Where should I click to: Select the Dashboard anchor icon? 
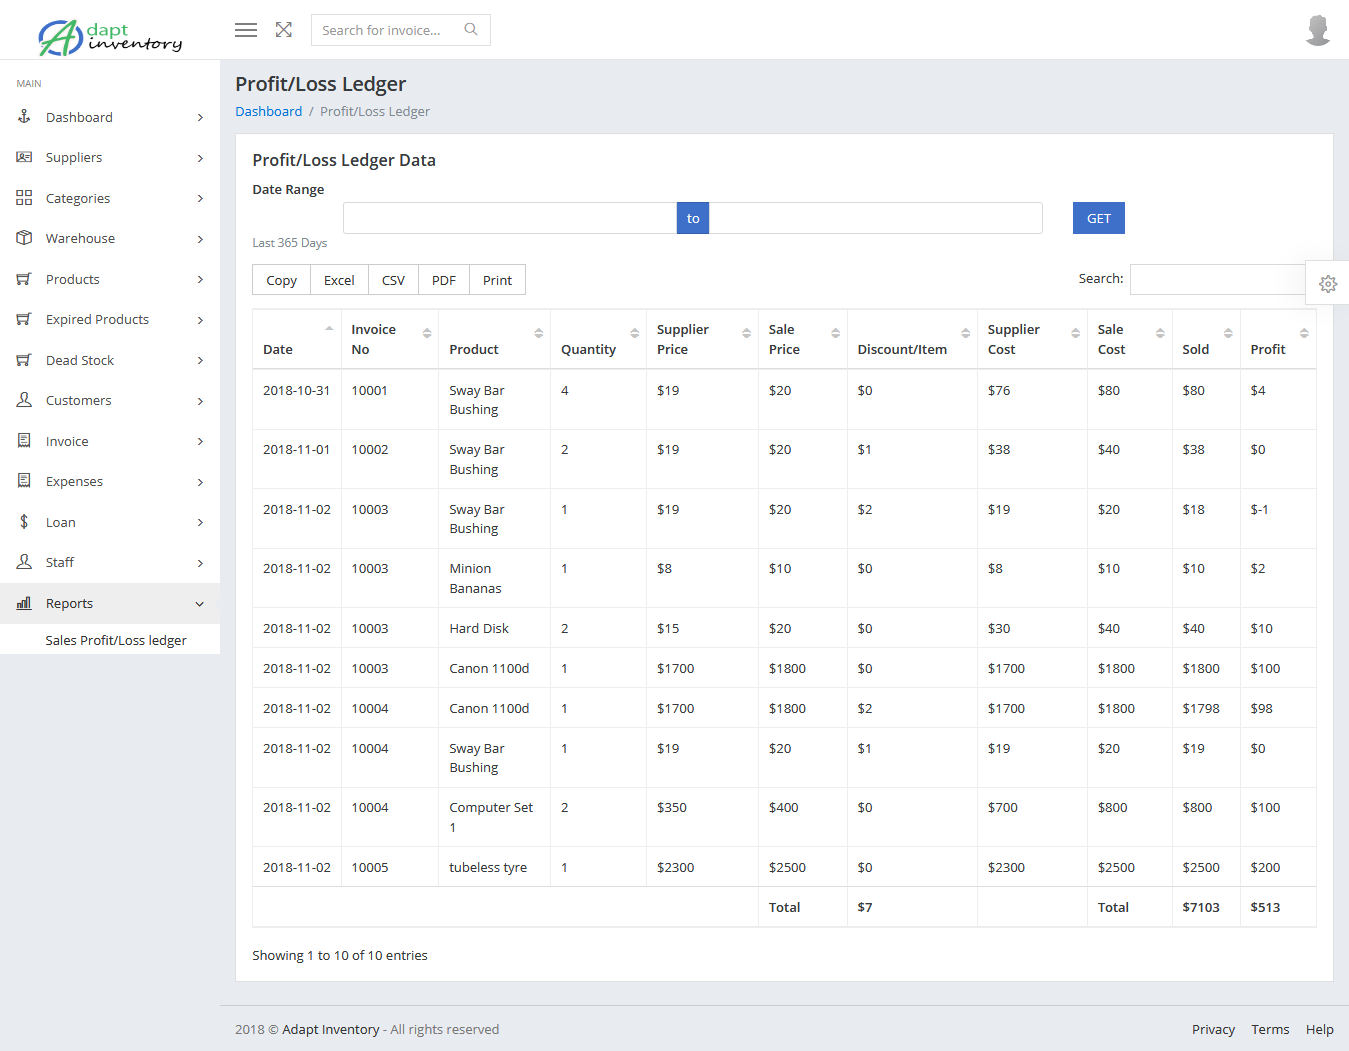coord(24,116)
